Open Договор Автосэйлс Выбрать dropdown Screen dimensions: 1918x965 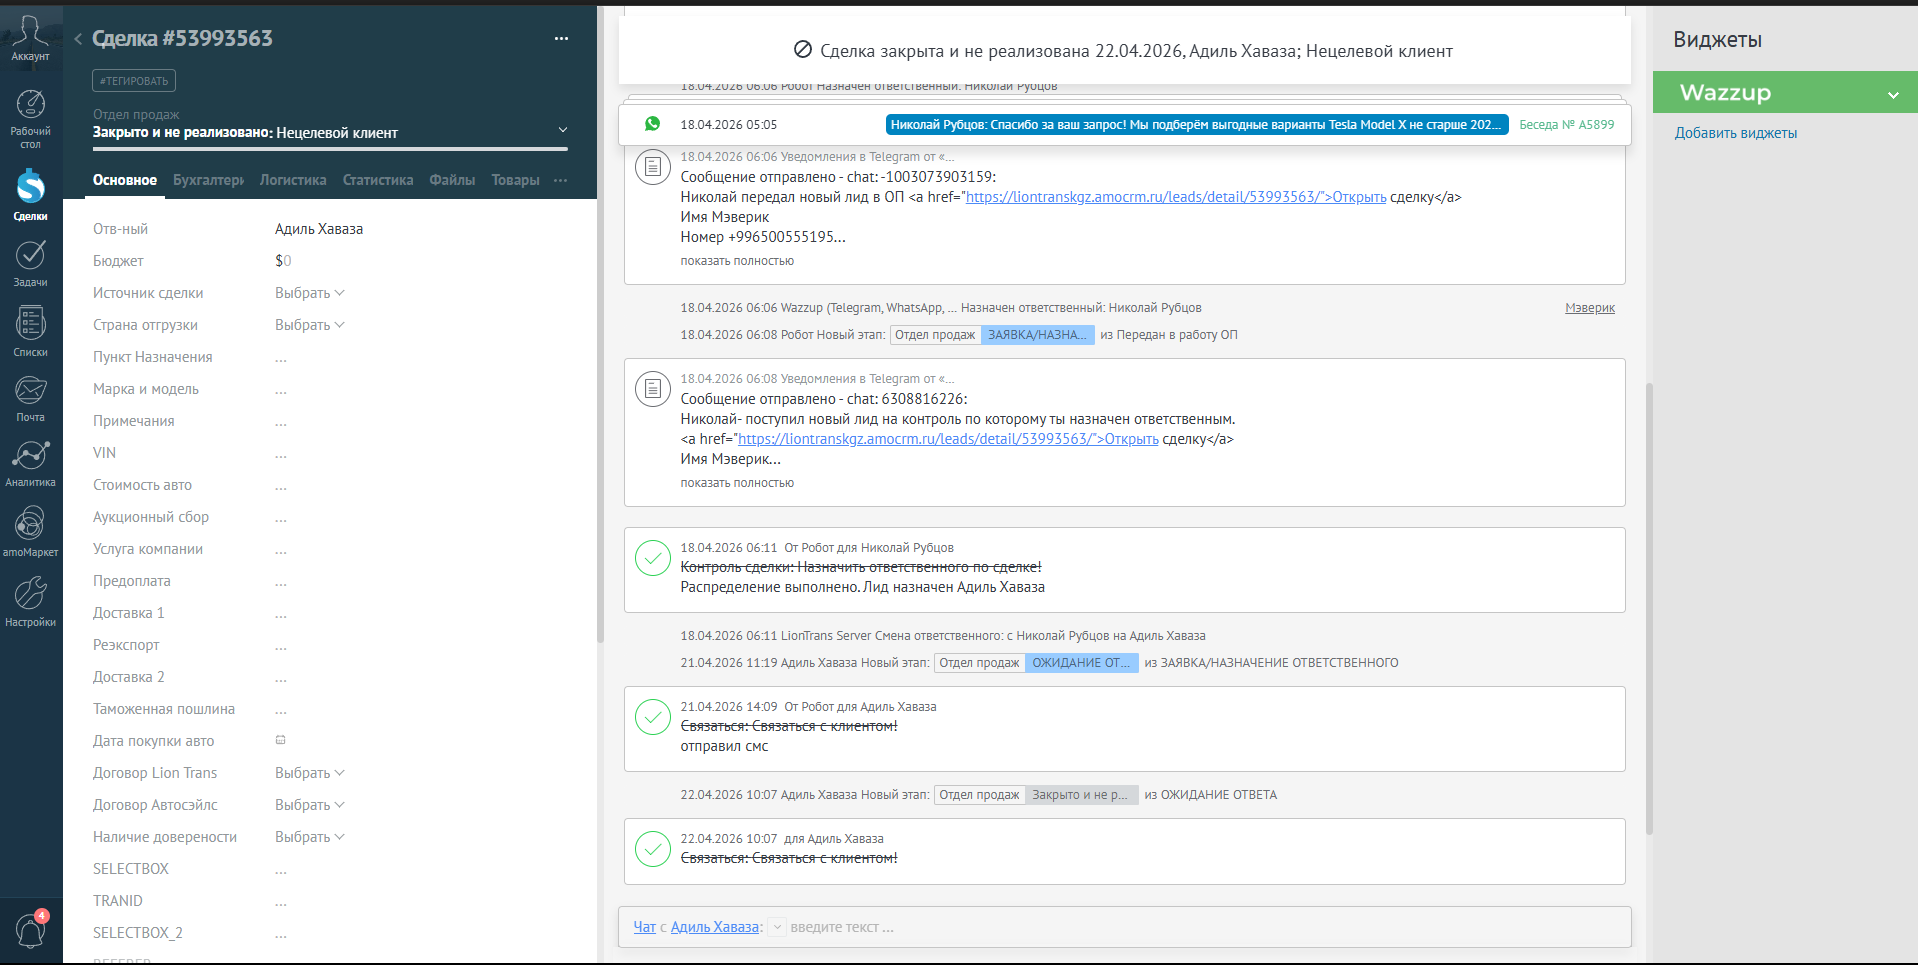[x=310, y=805]
